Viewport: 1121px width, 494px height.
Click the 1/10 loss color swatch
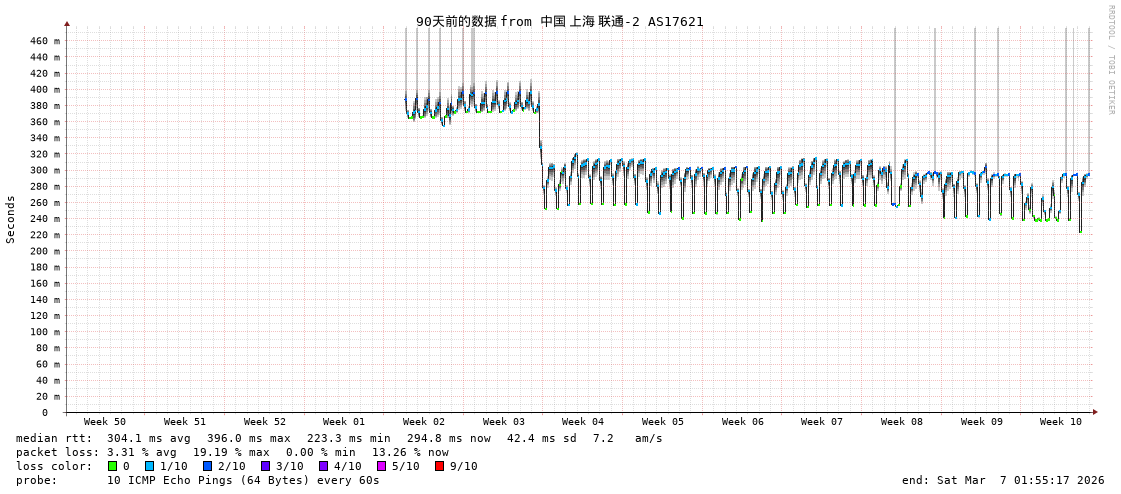(x=150, y=466)
